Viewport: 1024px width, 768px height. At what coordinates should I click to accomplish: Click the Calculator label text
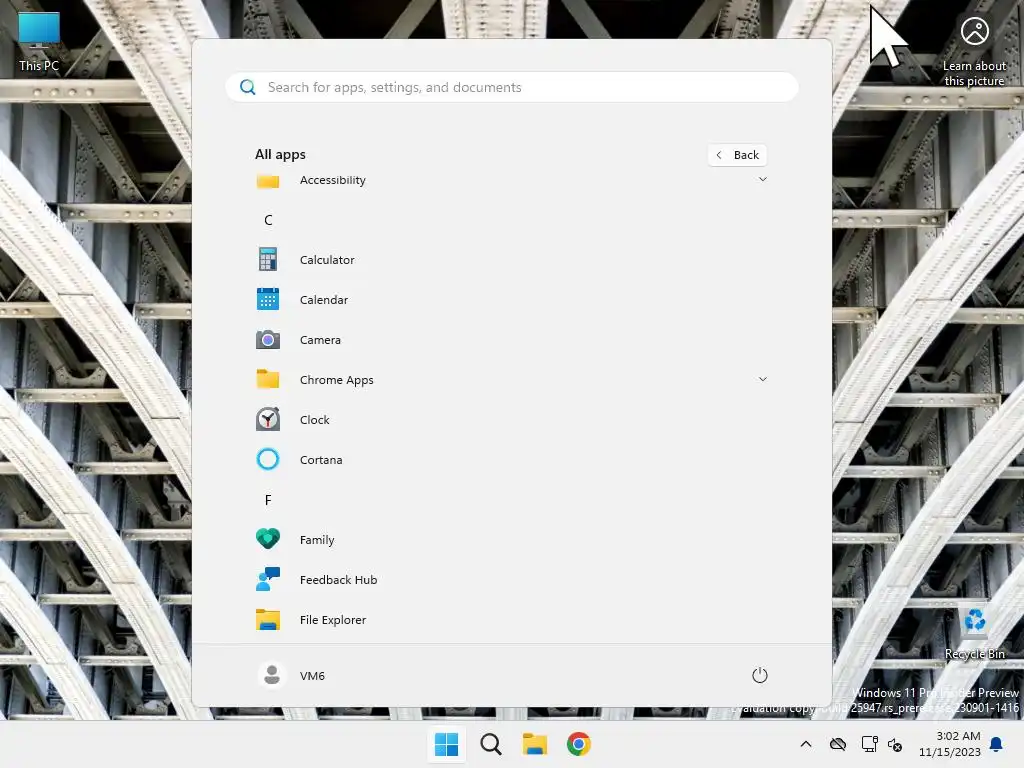click(327, 260)
